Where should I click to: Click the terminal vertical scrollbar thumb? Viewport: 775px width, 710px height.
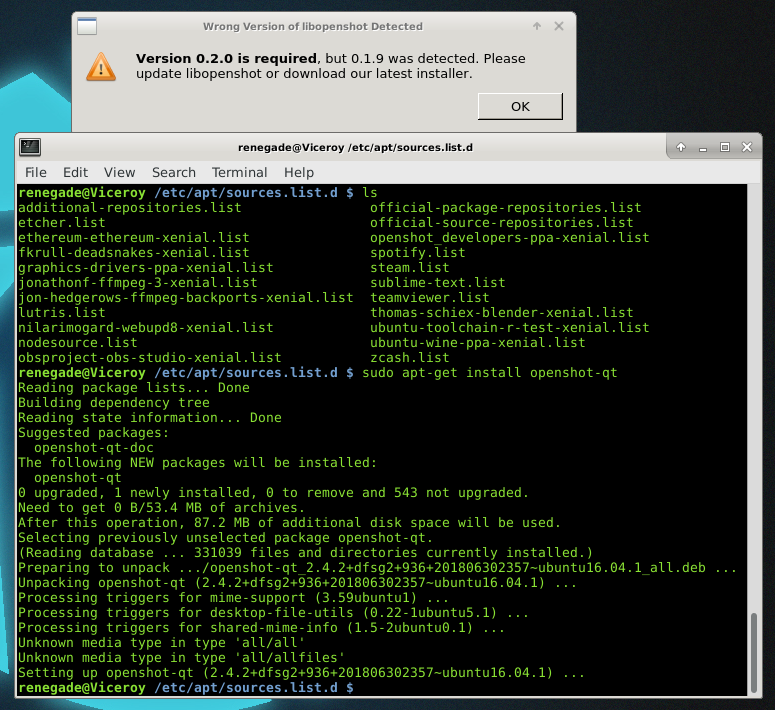pos(753,653)
